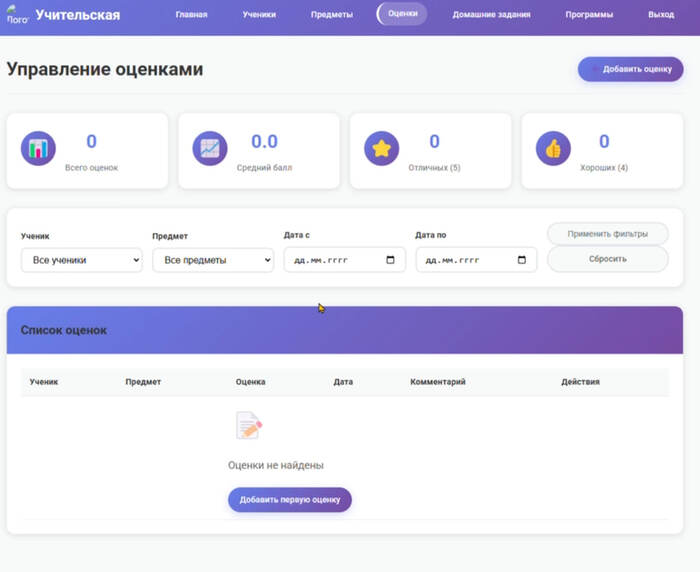Click the Предмет column header
This screenshot has height=572, width=700.
[143, 382]
